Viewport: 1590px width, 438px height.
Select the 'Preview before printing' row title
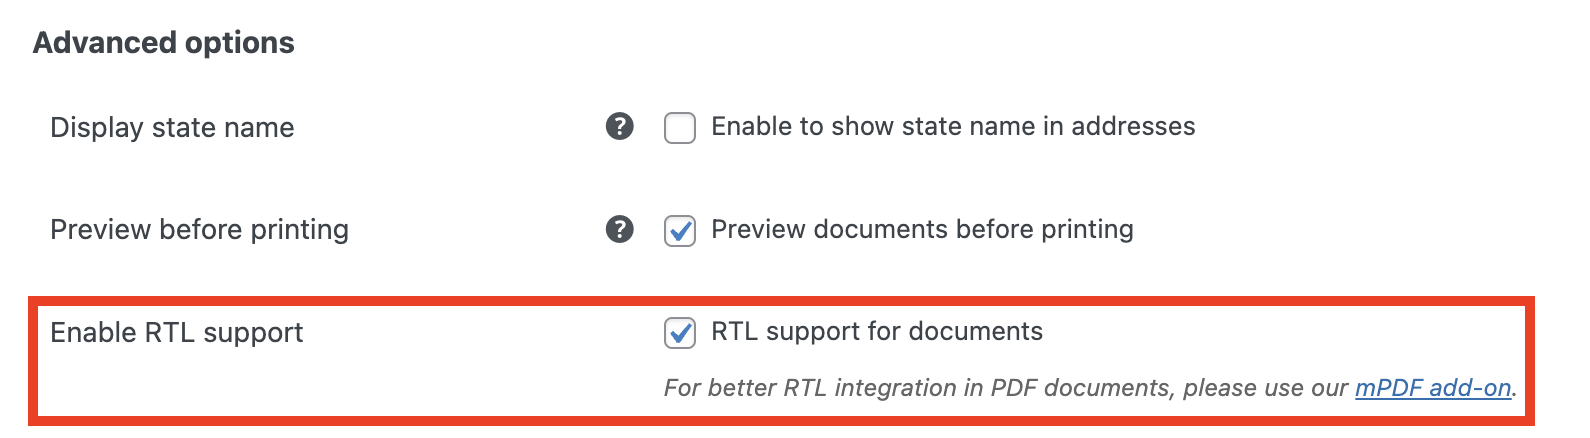pos(199,230)
